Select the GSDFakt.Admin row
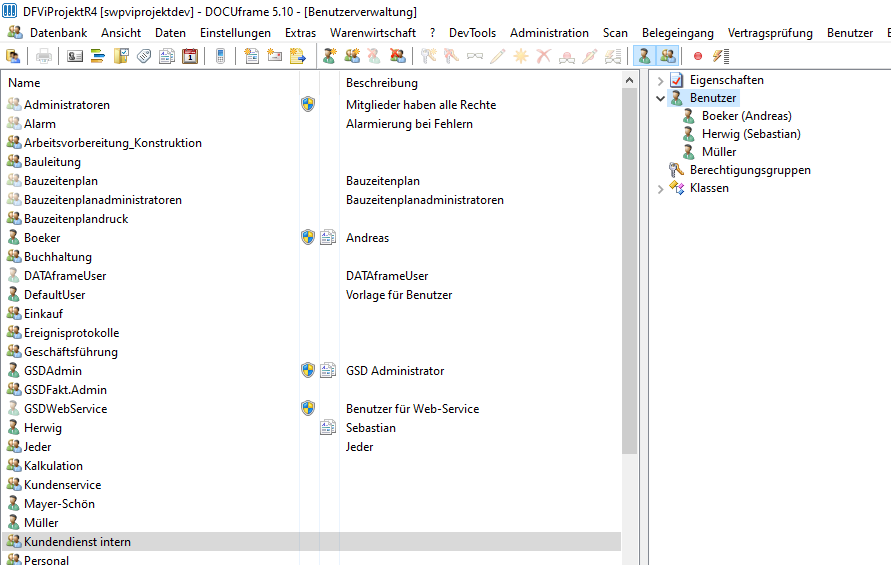 pyautogui.click(x=311, y=389)
